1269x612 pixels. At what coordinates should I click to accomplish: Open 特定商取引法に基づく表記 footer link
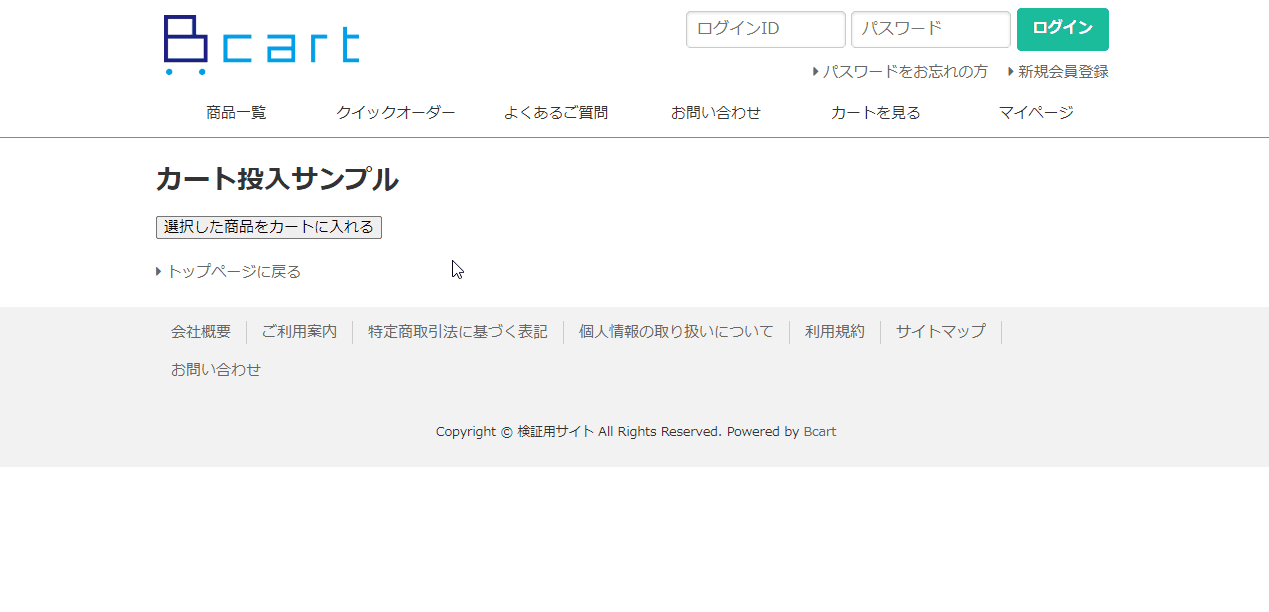458,332
